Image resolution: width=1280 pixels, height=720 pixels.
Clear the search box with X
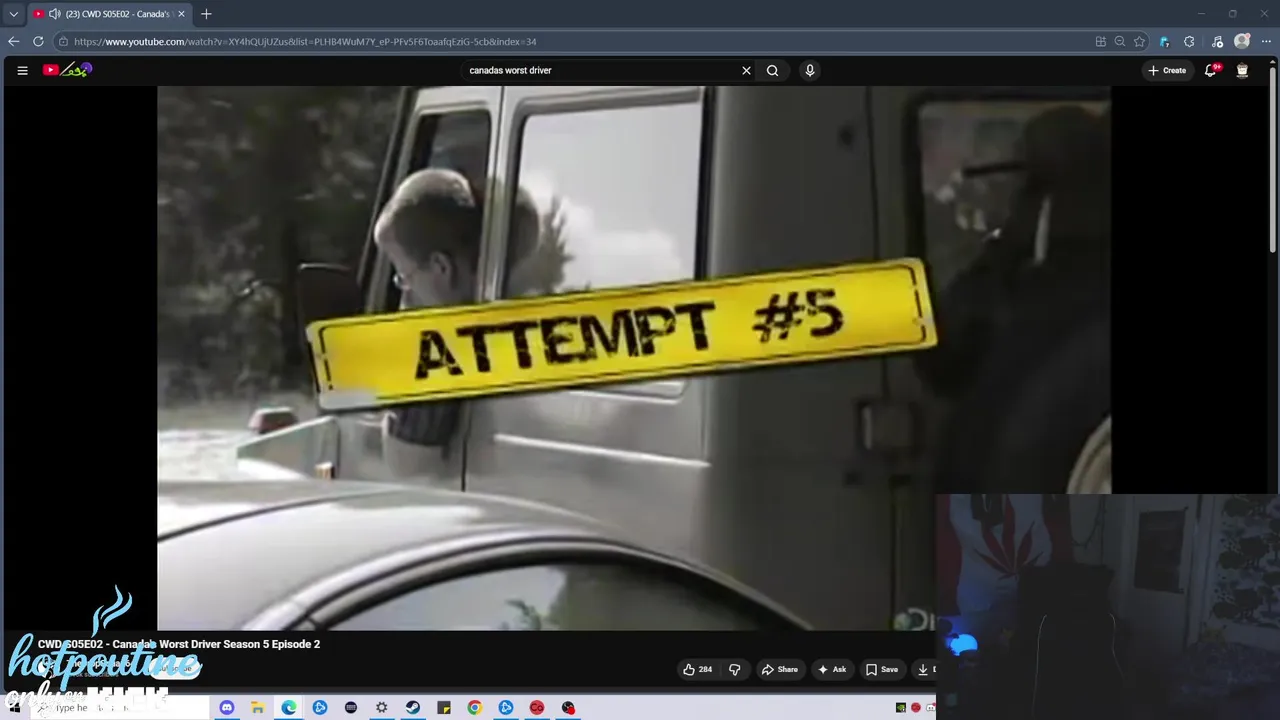pyautogui.click(x=746, y=70)
